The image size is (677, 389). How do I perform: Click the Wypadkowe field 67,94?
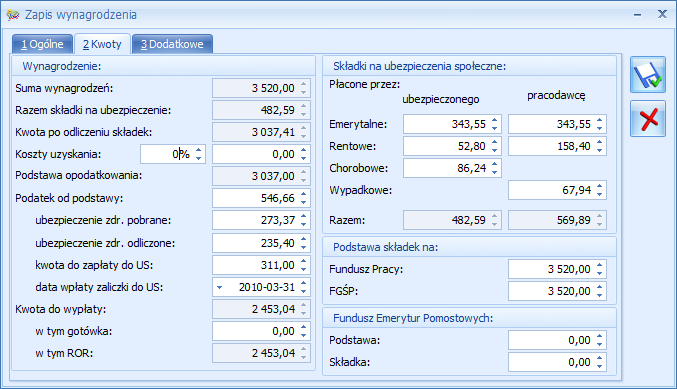pyautogui.click(x=557, y=190)
